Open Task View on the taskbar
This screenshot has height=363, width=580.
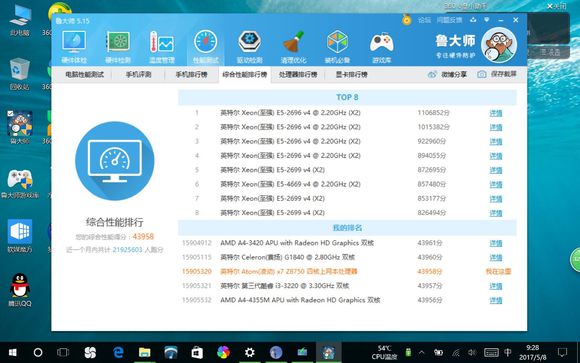pos(63,352)
